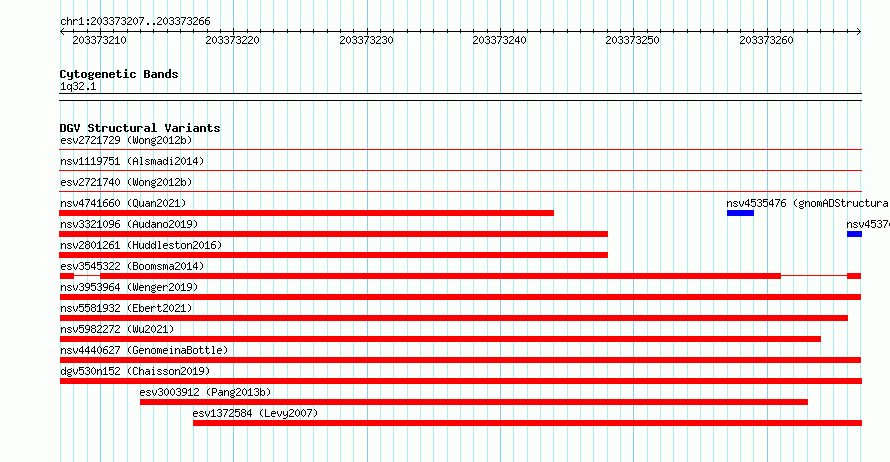Click red bar of nsv5581932 Ebert2021
The image size is (890, 462).
[x=454, y=318]
